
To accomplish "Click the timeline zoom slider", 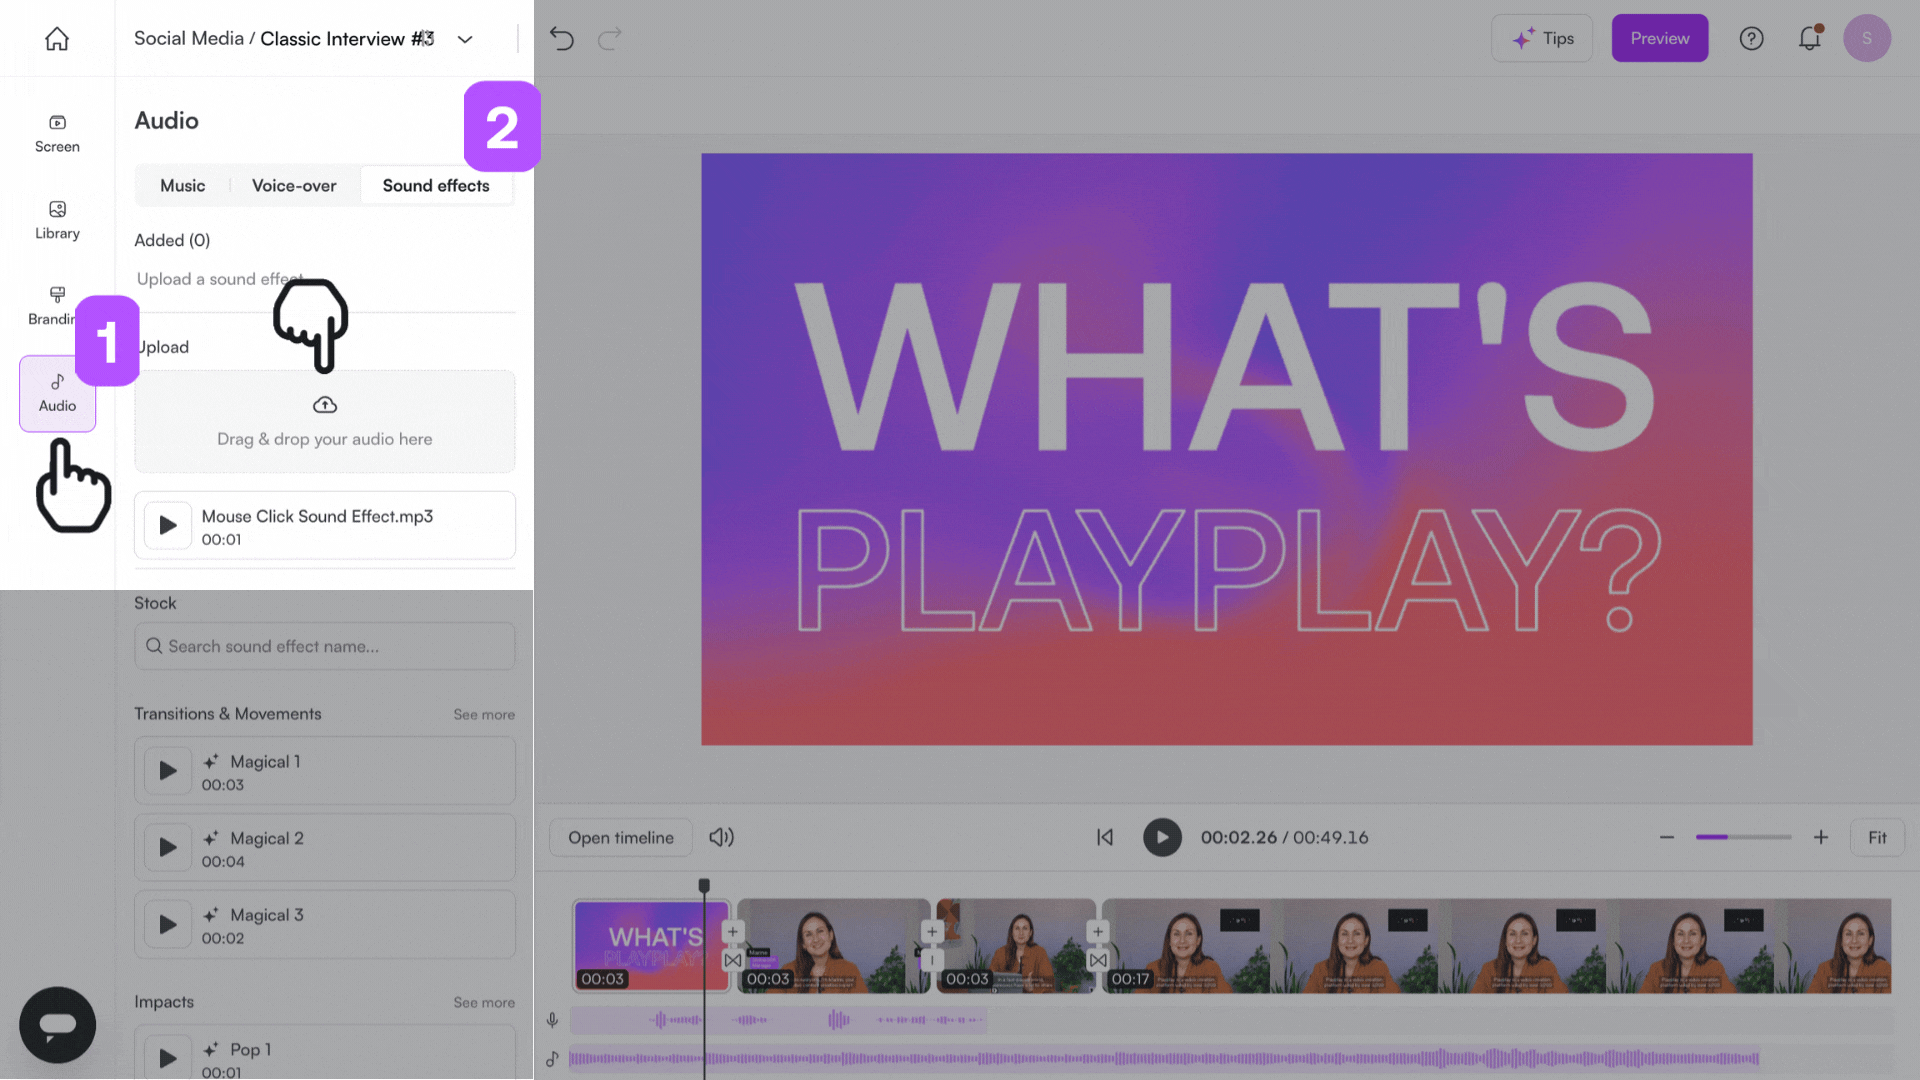I will coord(1743,837).
